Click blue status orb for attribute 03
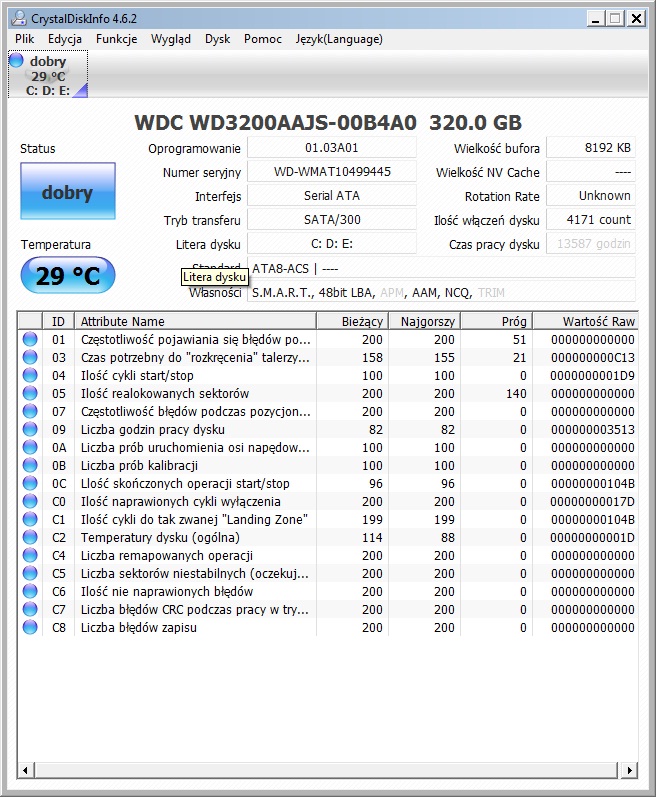 (30, 357)
